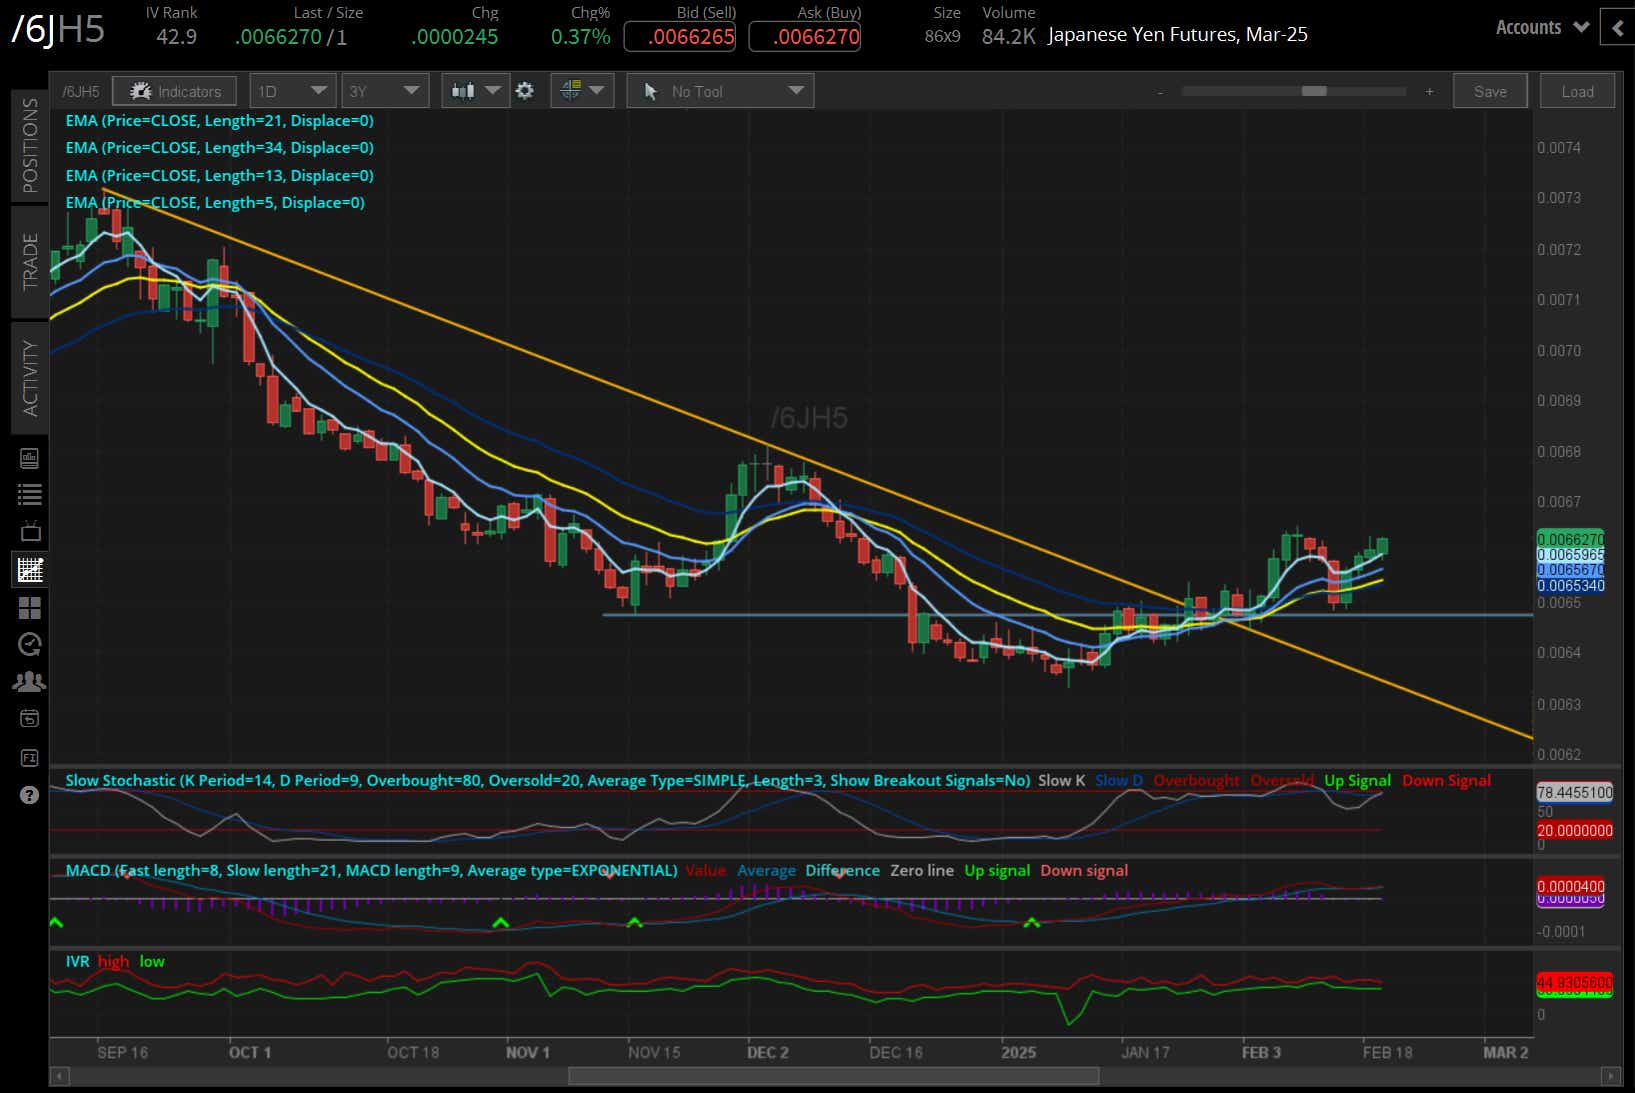Click the Last / Size value .0066270 / 1
Screen dimensions: 1635x1093
[291, 37]
